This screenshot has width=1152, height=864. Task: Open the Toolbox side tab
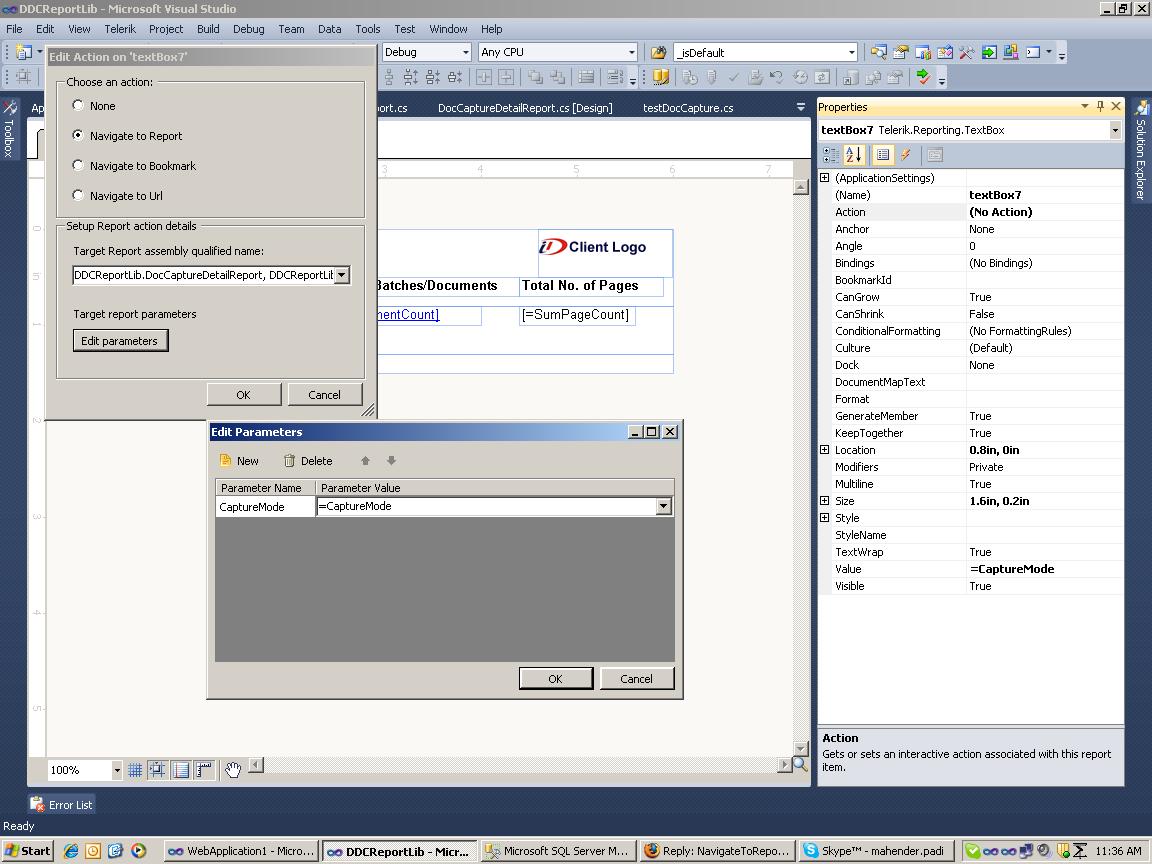9,130
